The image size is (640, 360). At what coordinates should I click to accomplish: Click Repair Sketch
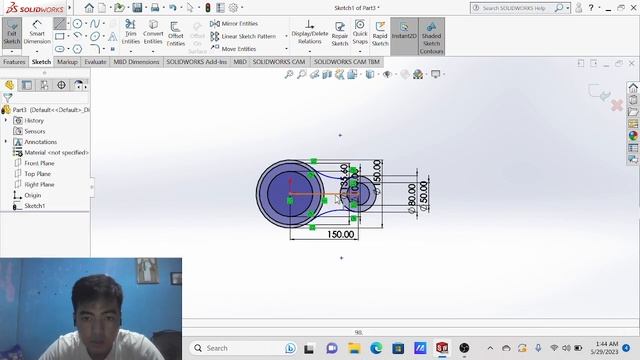click(x=340, y=33)
